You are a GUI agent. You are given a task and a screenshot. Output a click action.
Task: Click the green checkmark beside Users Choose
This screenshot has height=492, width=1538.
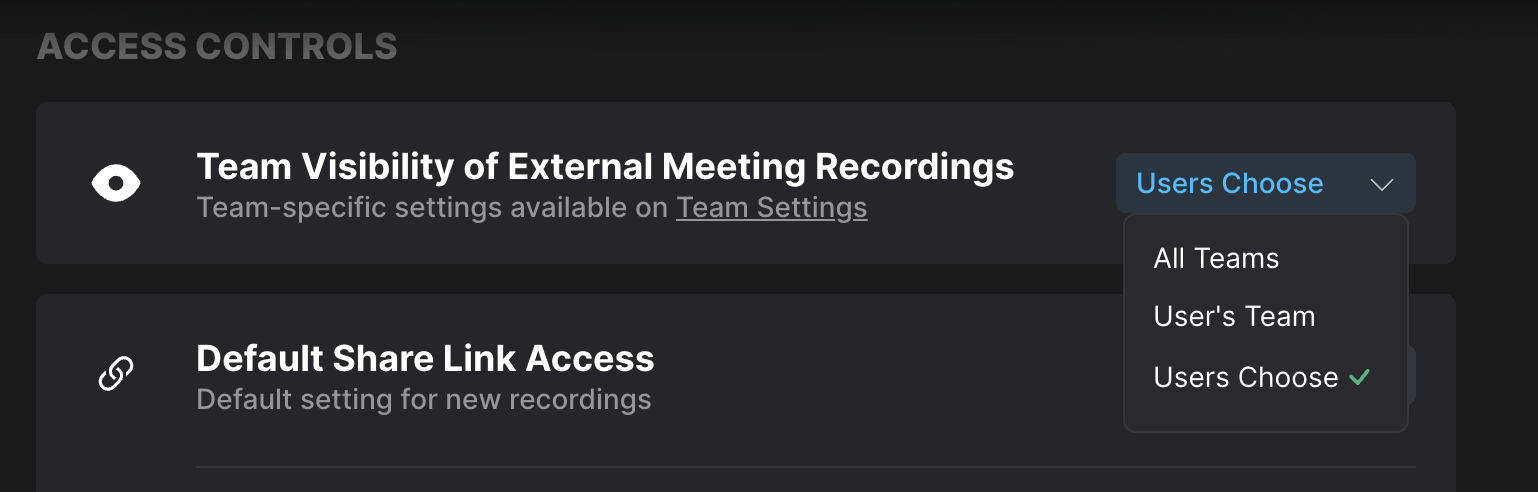point(1358,377)
